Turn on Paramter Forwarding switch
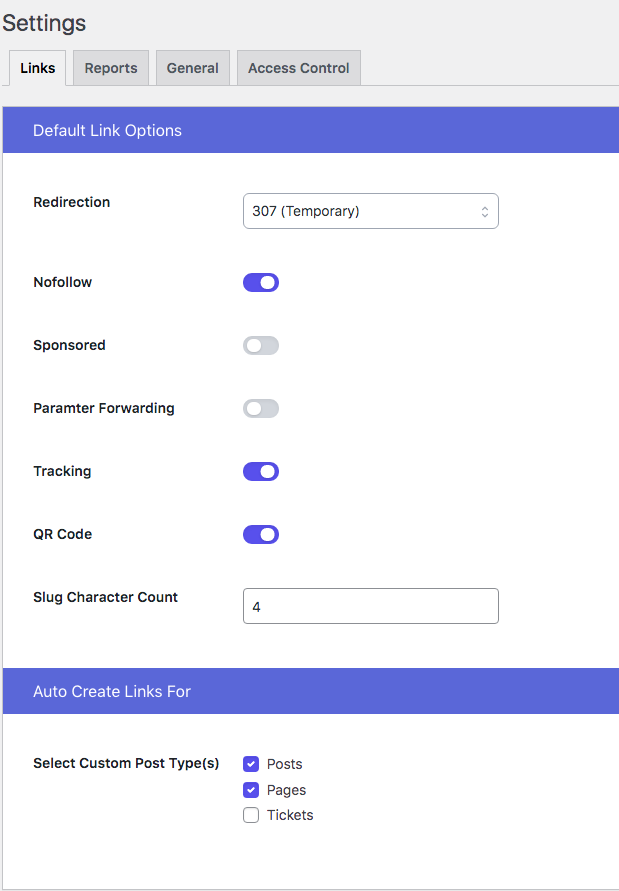The height and width of the screenshot is (891, 619). (x=261, y=409)
